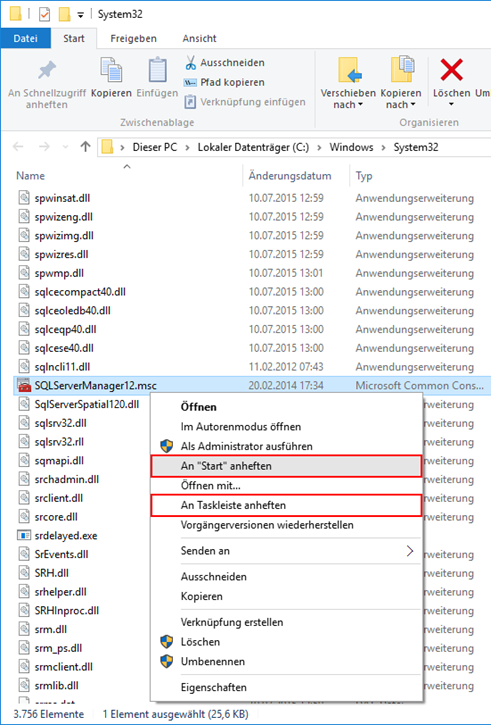491x725 pixels.
Task: Click the SQLServerManager12.msc file icon
Action: pyautogui.click(x=24, y=386)
